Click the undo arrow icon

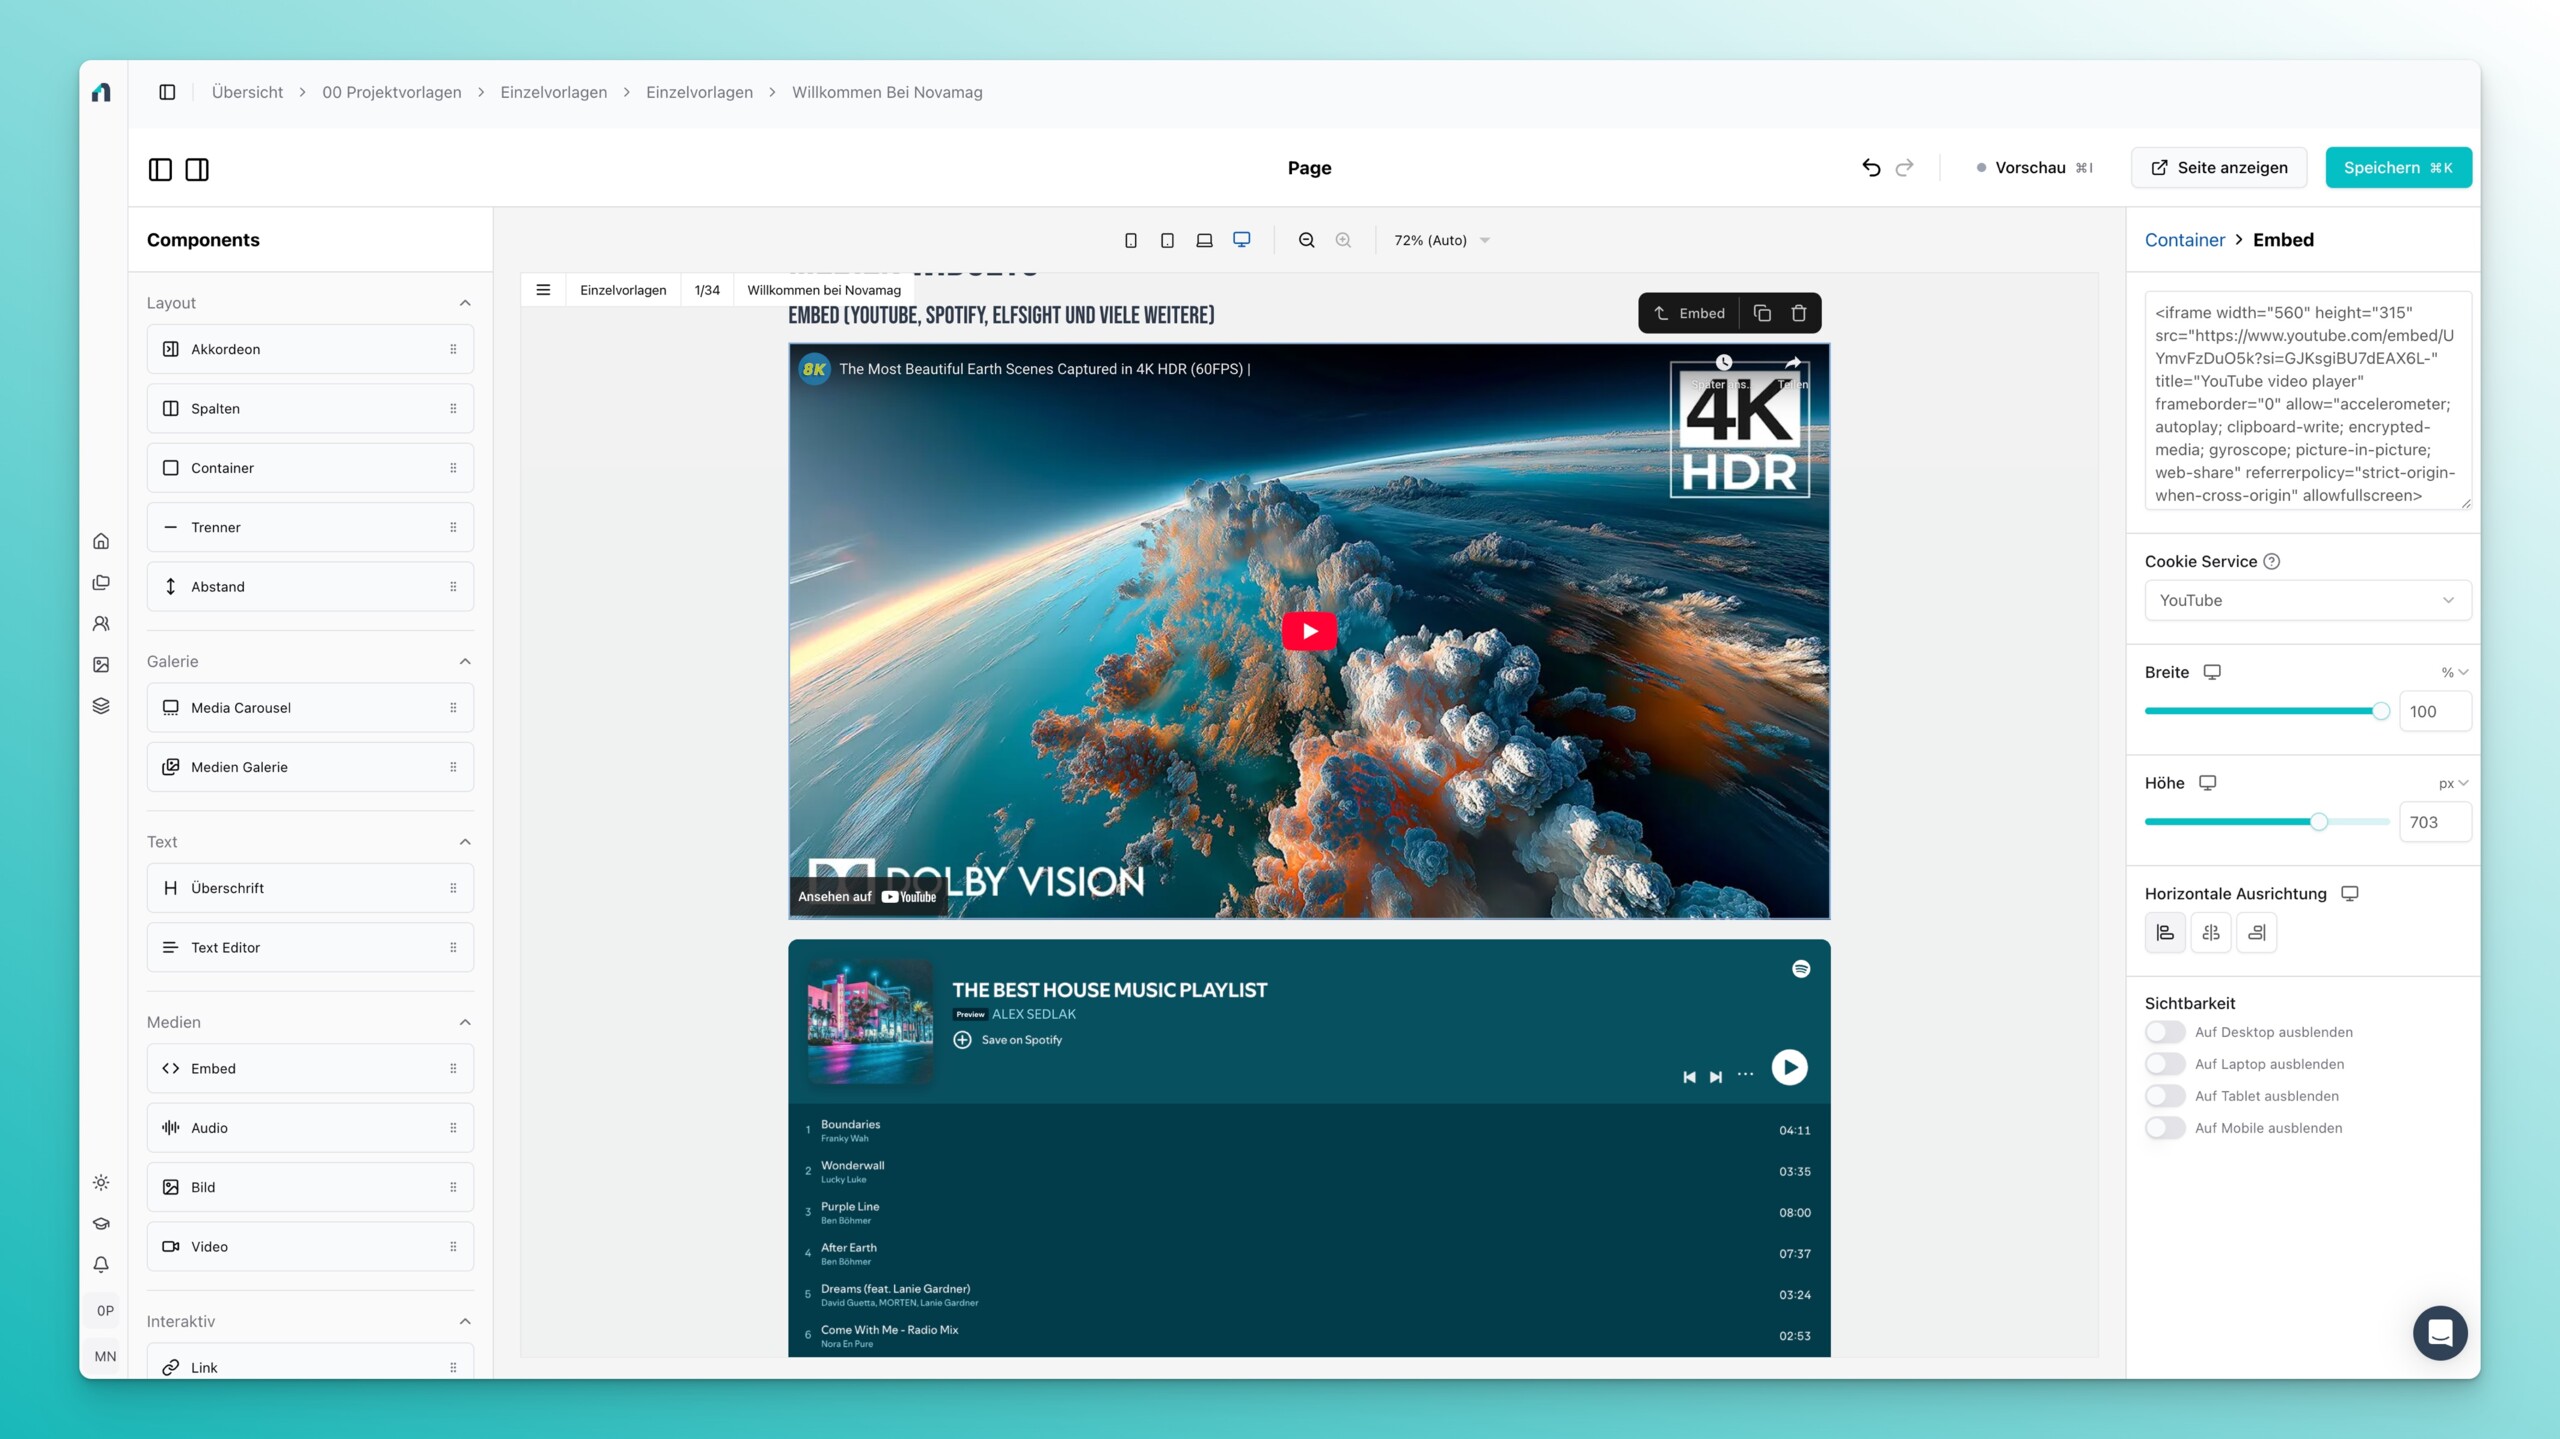click(1871, 168)
